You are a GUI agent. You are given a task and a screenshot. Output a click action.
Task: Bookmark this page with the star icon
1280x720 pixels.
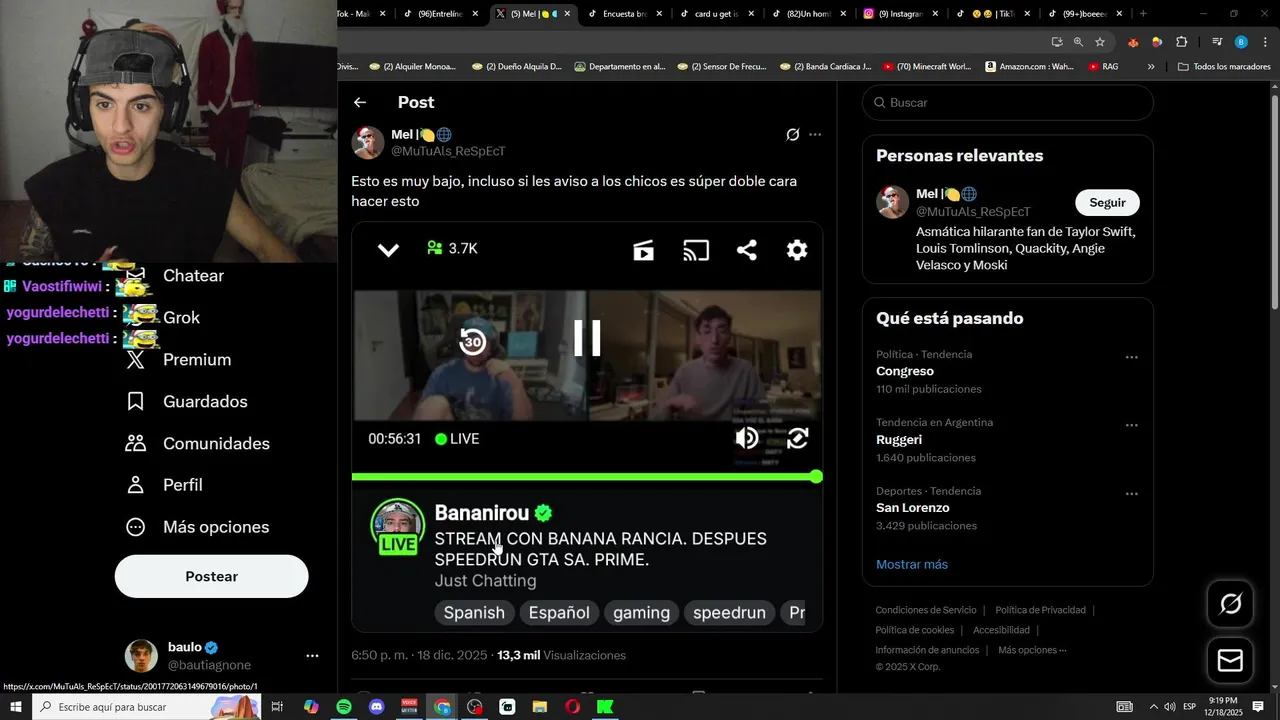pos(1100,42)
